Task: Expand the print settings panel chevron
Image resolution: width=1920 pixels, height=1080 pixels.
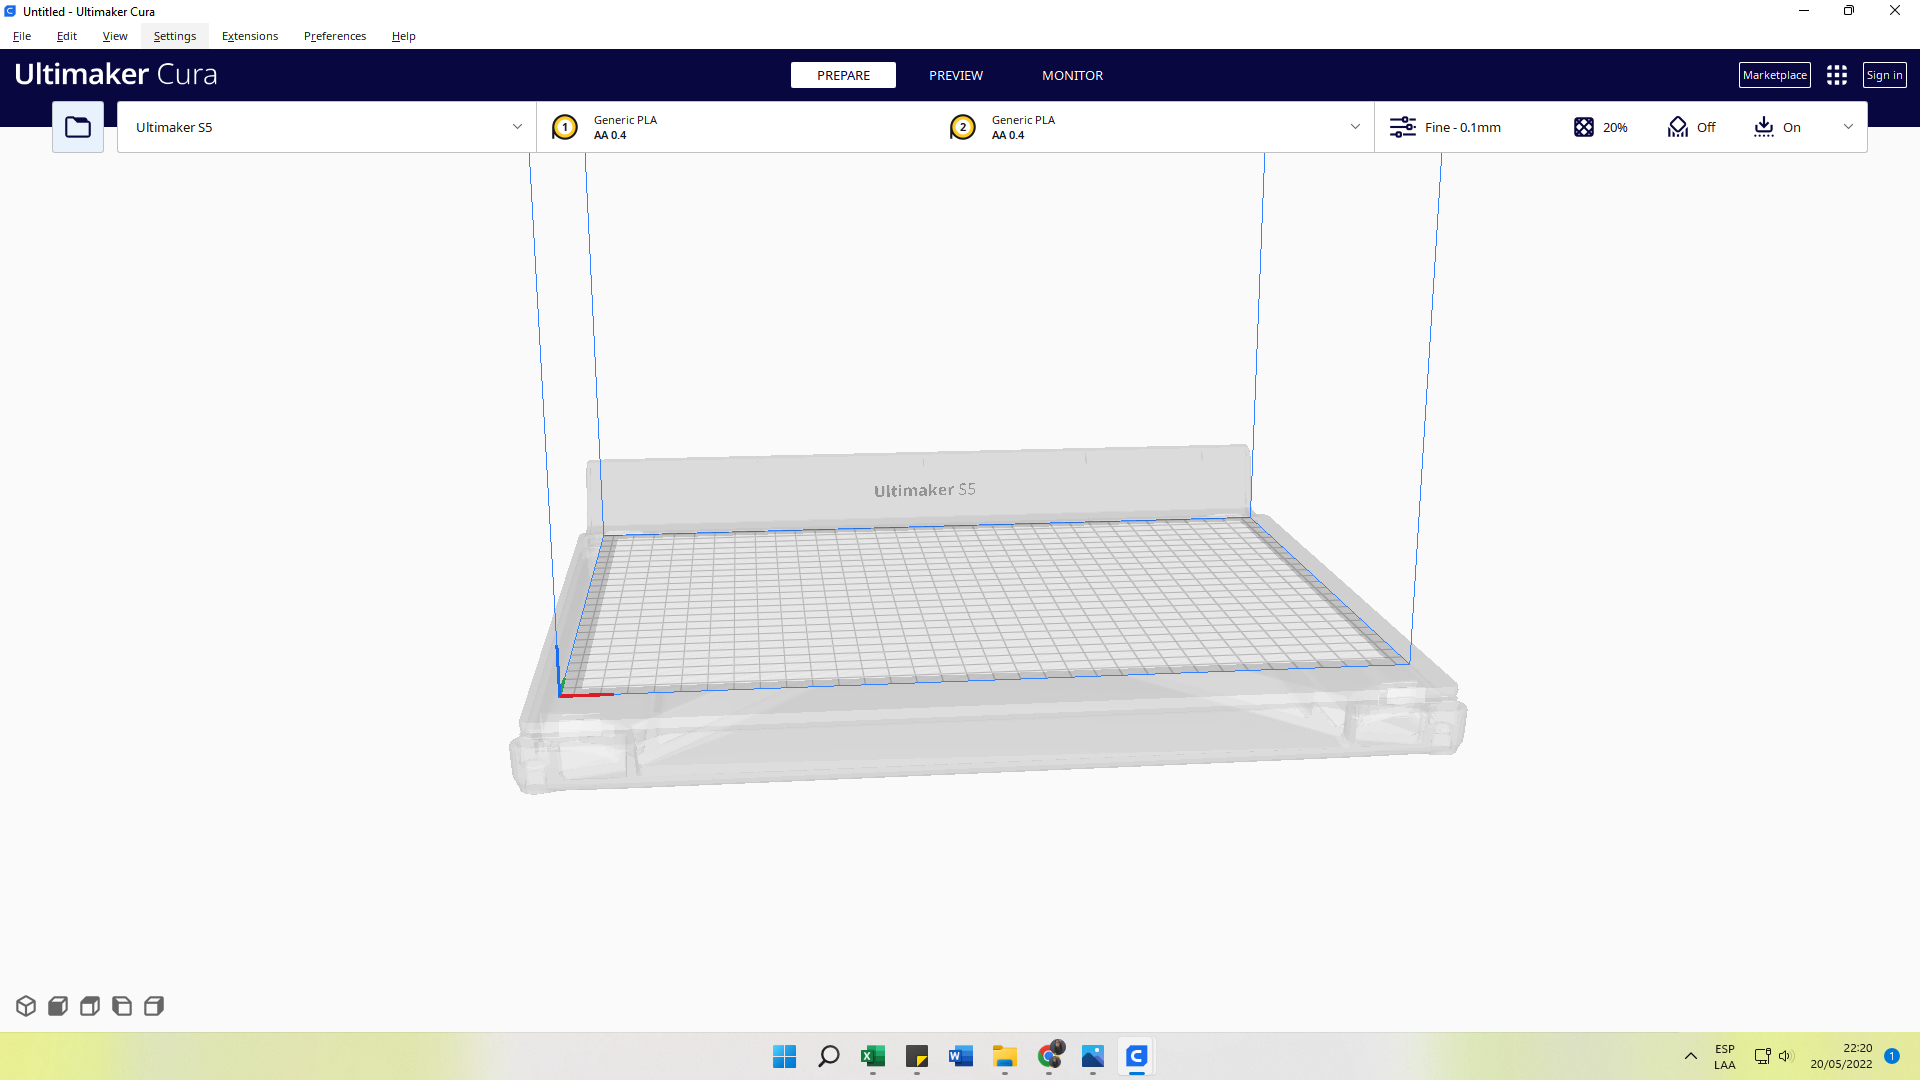Action: pos(1848,127)
